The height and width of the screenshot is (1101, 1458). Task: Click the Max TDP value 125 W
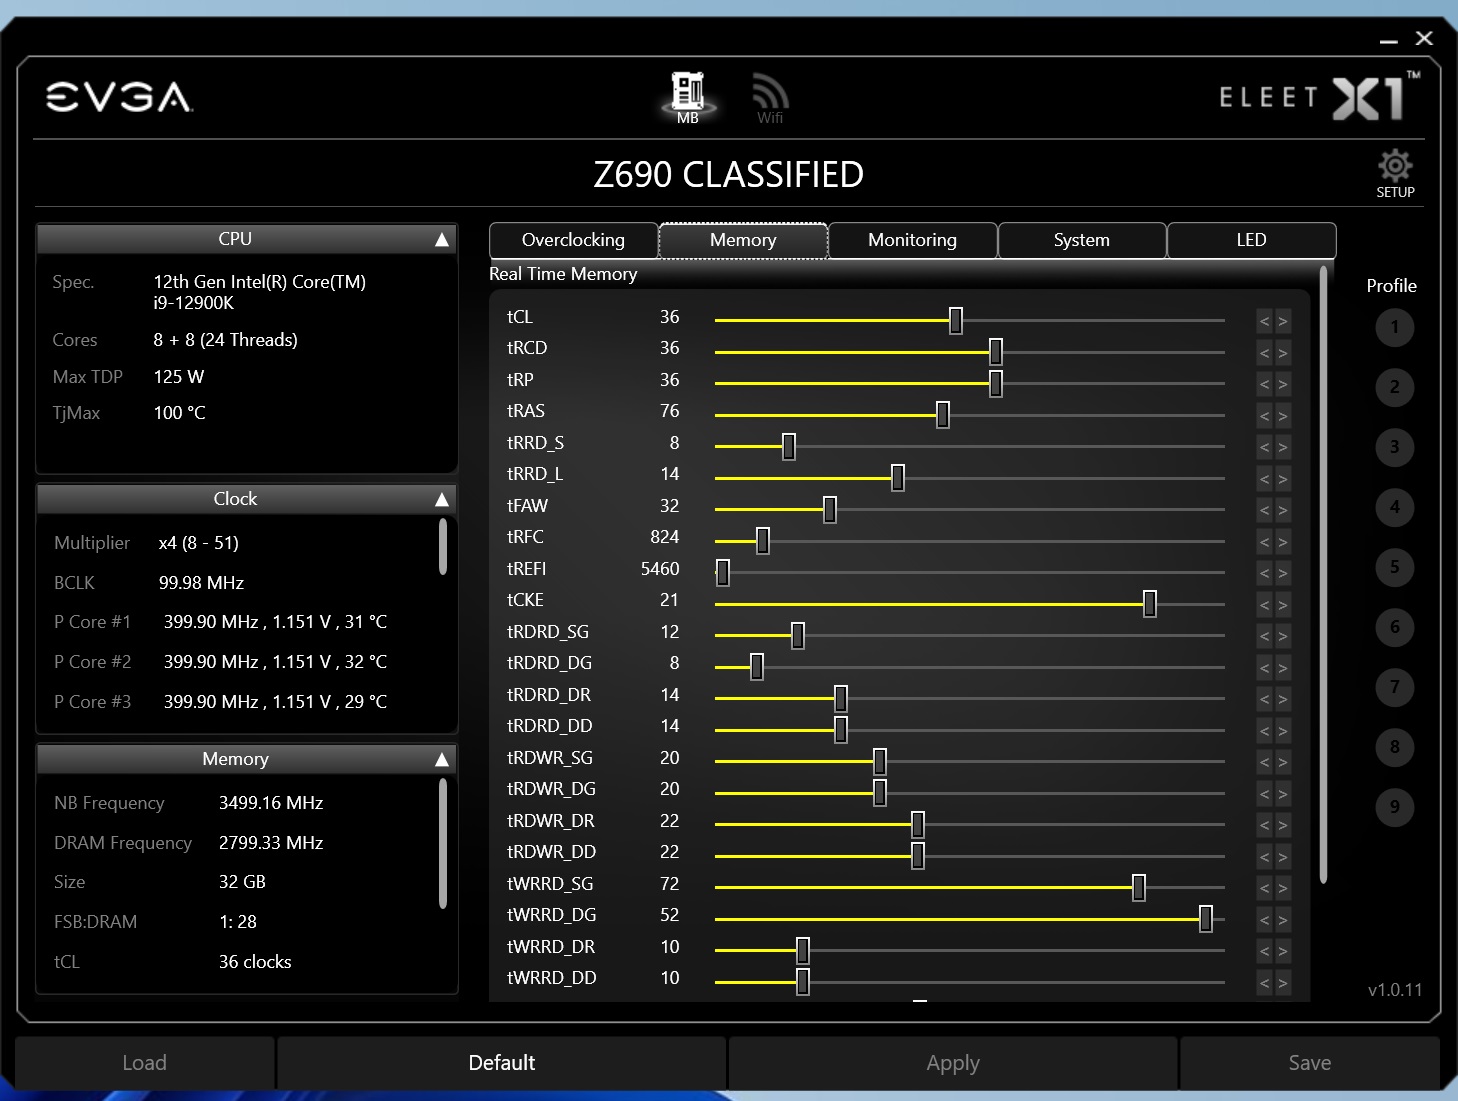179,377
